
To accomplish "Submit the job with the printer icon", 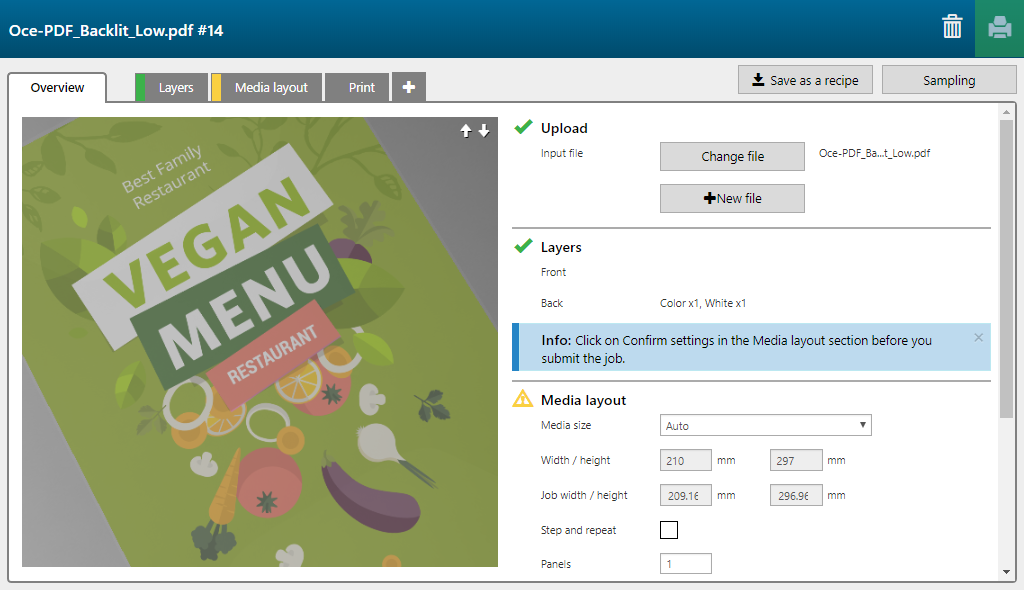I will (x=999, y=28).
